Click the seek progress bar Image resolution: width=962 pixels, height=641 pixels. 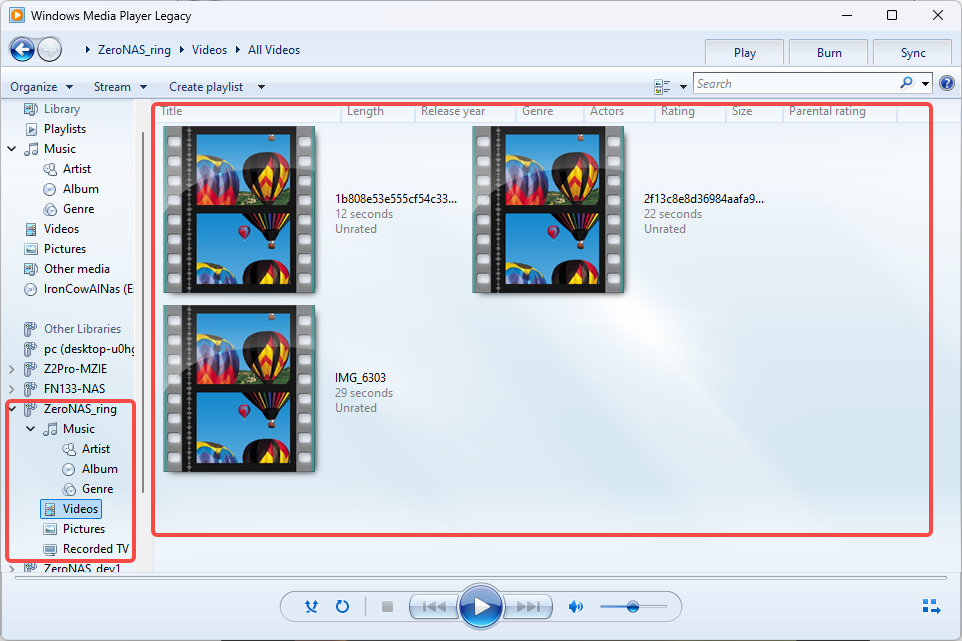480,577
